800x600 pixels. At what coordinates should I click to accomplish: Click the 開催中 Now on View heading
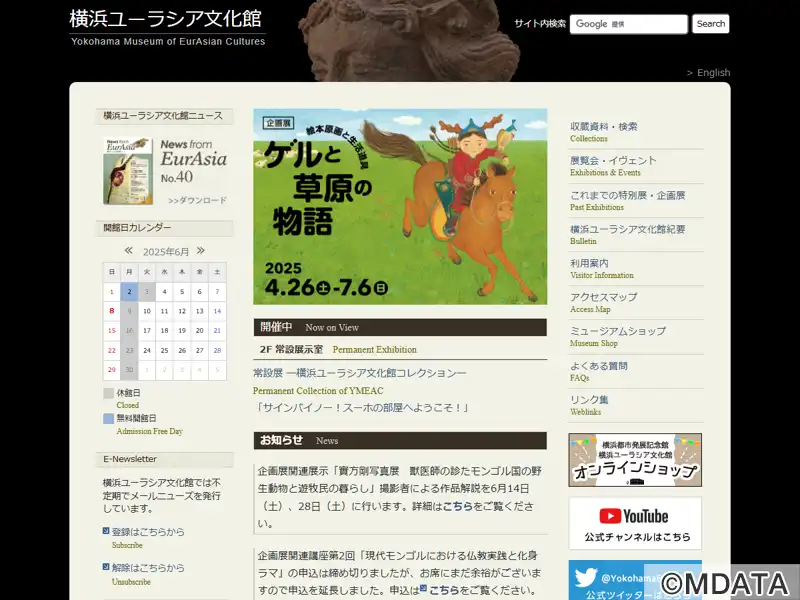(400, 328)
